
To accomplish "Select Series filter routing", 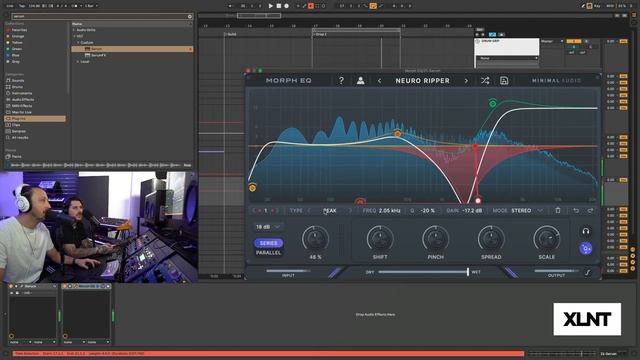I will click(x=269, y=243).
